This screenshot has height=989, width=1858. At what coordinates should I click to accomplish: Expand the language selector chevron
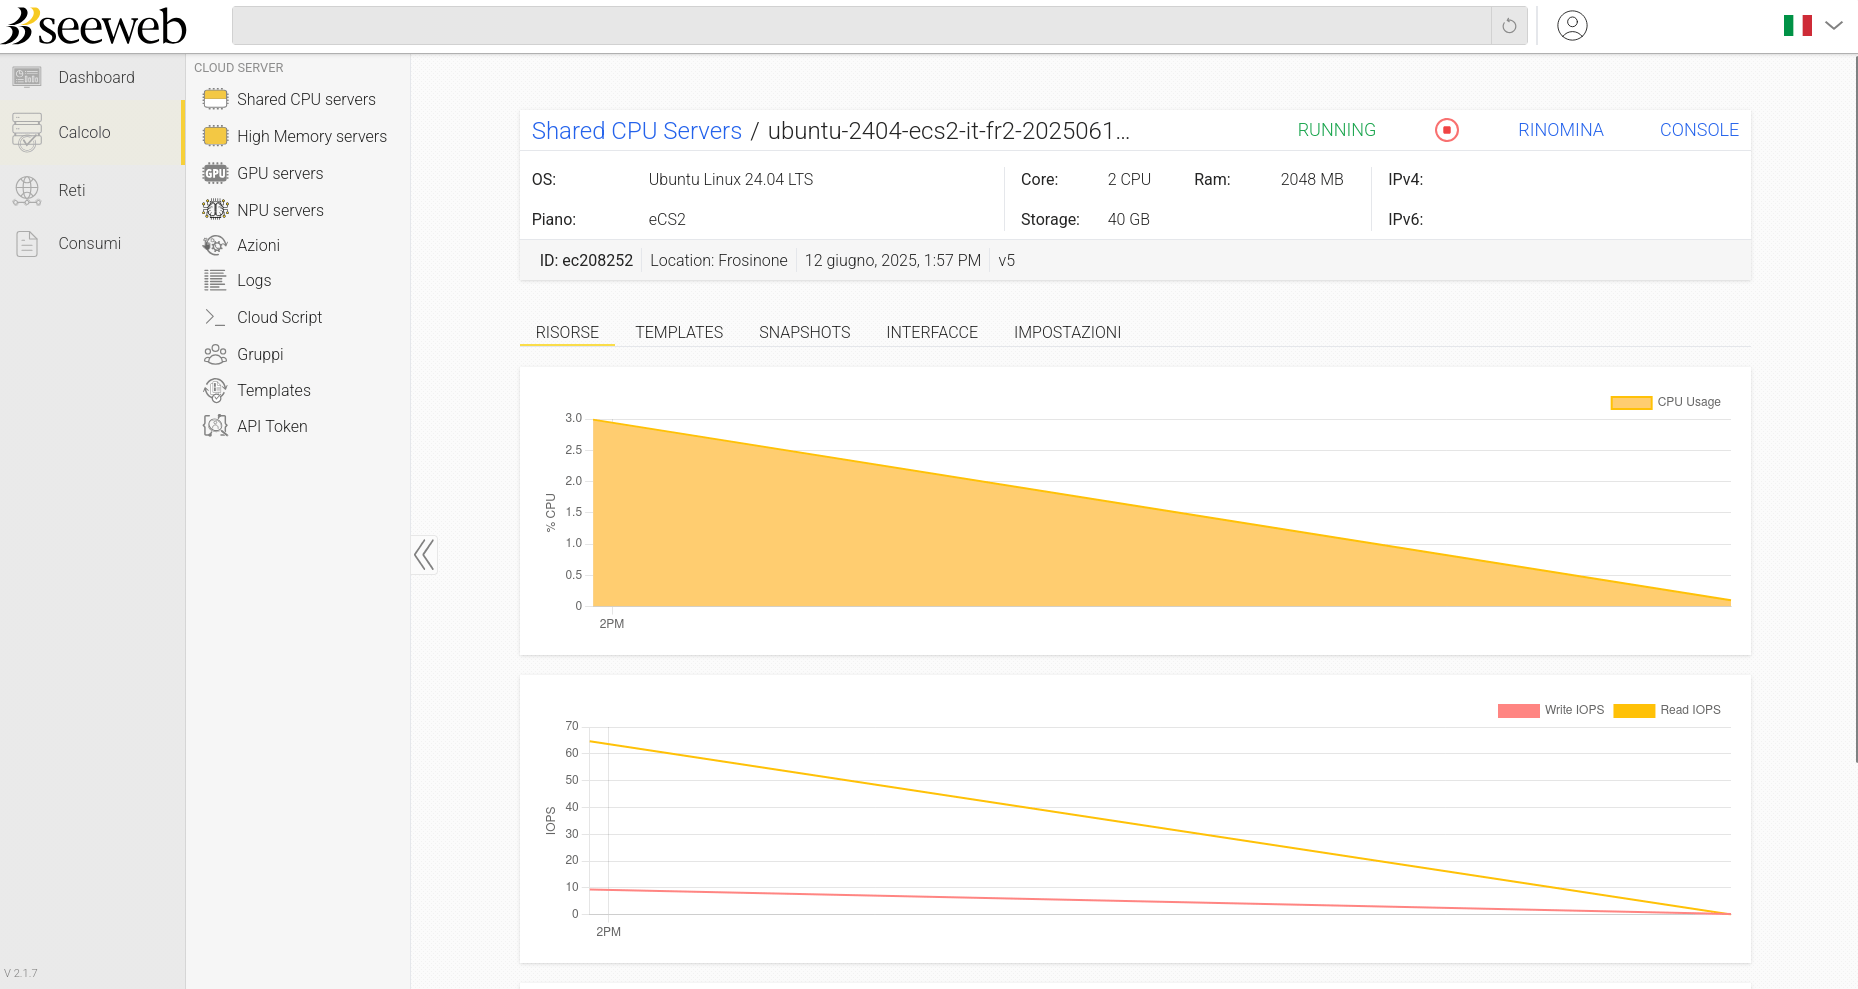pyautogui.click(x=1834, y=26)
